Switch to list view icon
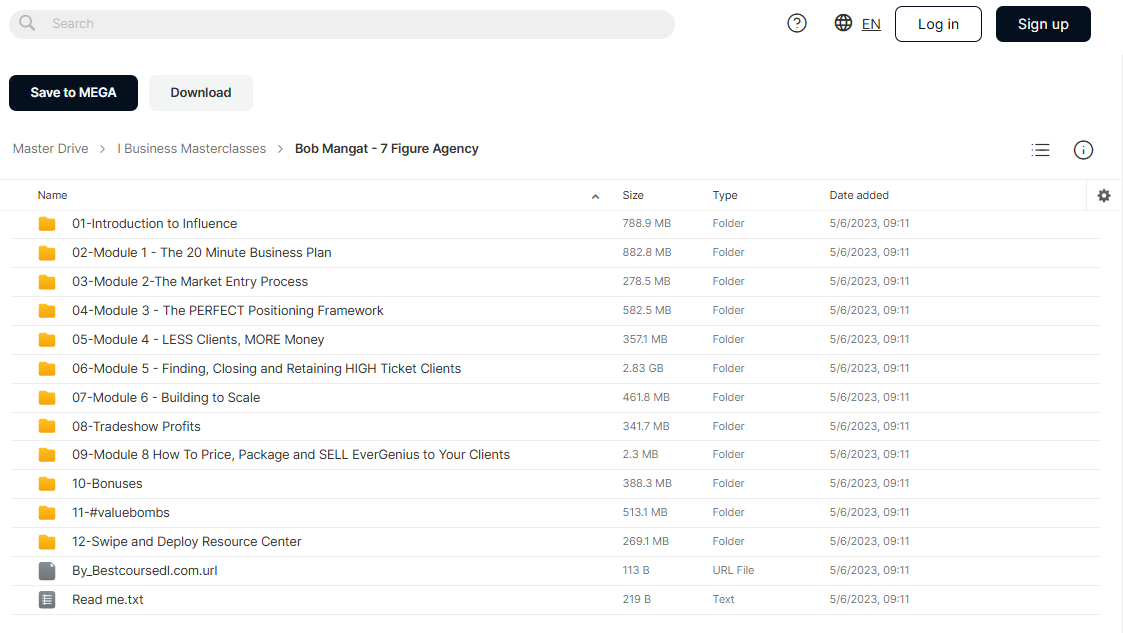1123x633 pixels. (1040, 150)
